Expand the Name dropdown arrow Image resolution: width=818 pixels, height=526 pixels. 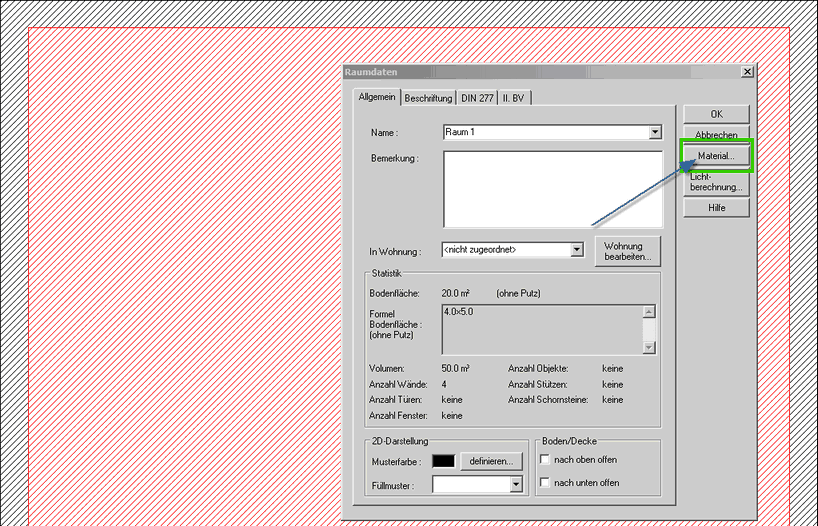pyautogui.click(x=655, y=132)
